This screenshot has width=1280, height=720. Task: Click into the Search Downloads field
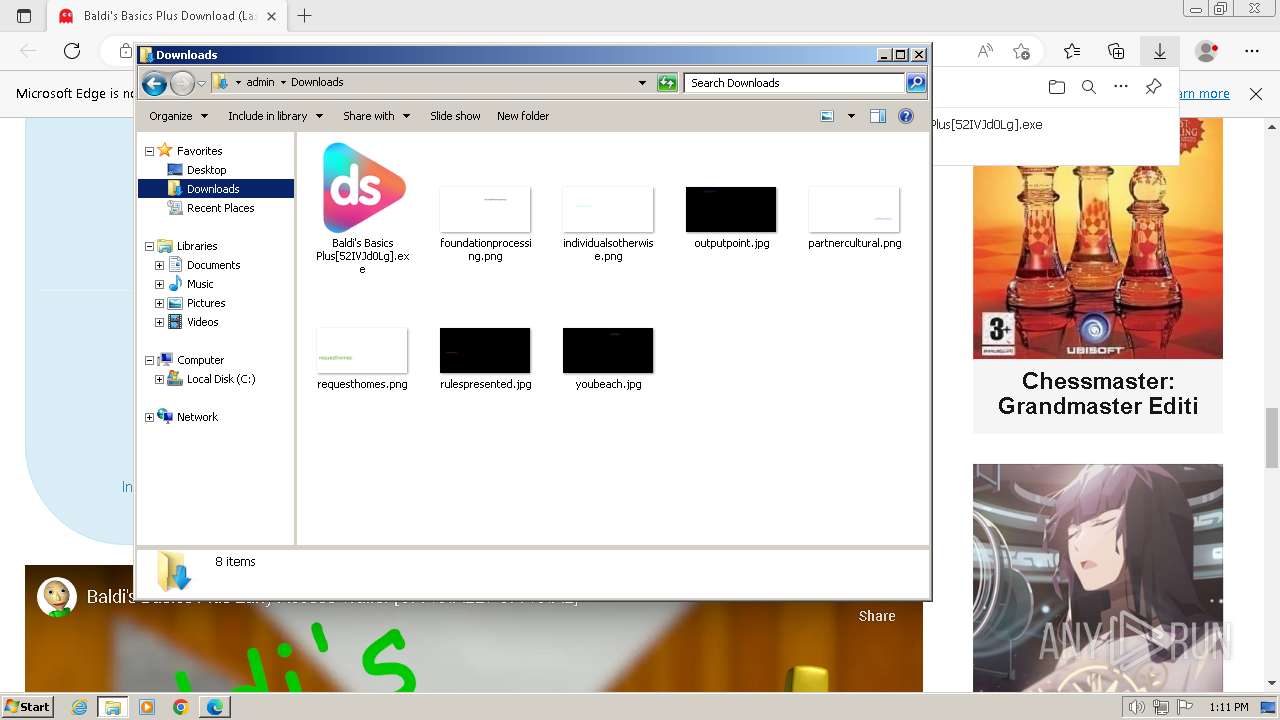[795, 83]
